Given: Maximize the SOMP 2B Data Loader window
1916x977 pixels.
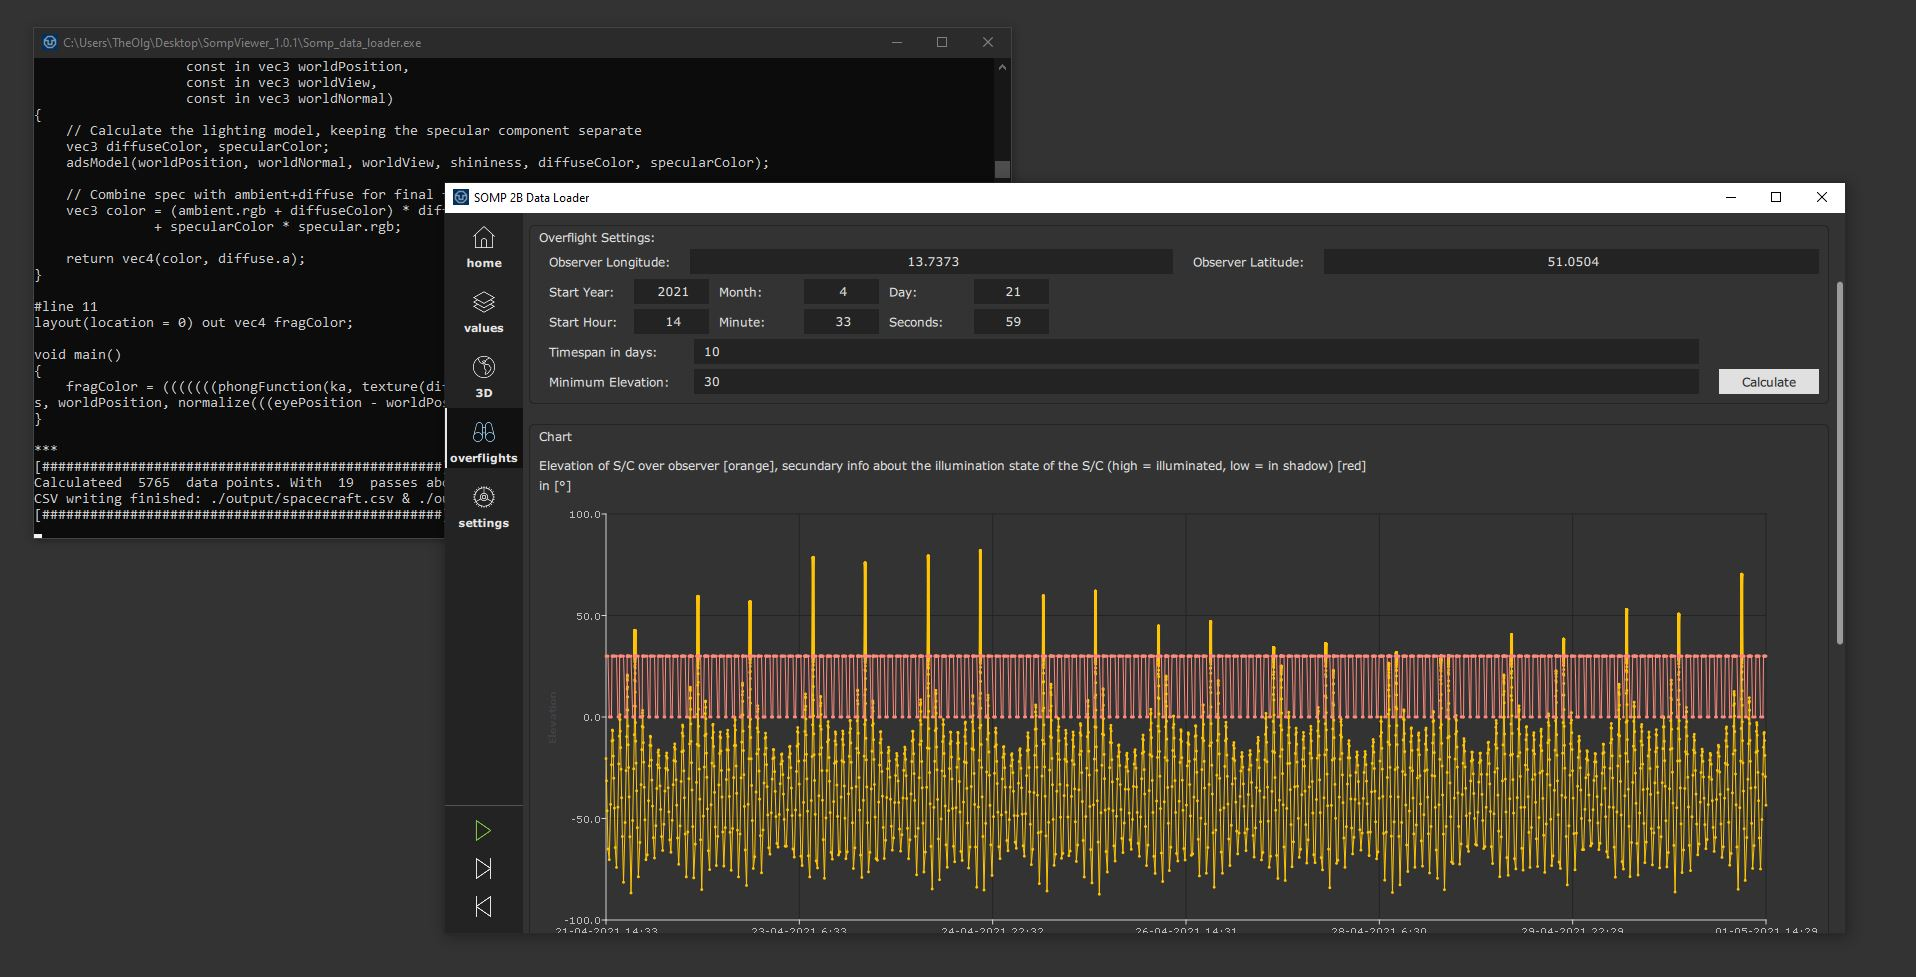Looking at the screenshot, I should point(1776,197).
